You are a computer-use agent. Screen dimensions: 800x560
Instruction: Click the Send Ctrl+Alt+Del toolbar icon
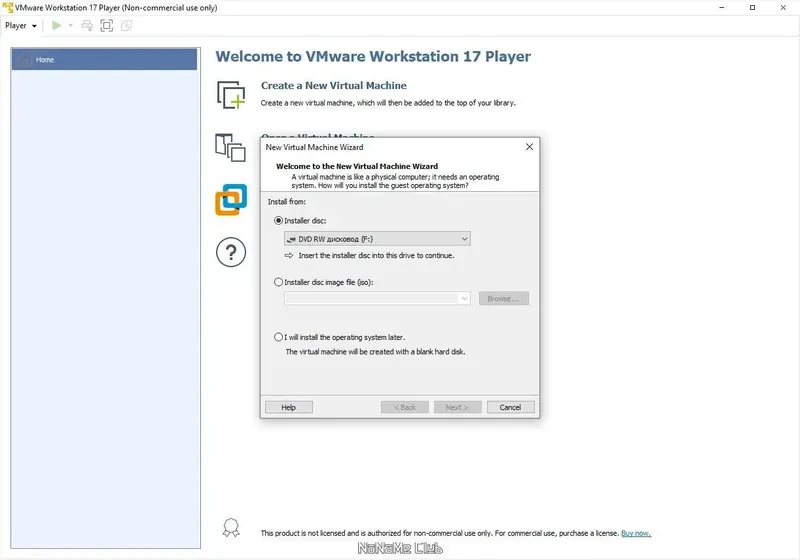(87, 26)
